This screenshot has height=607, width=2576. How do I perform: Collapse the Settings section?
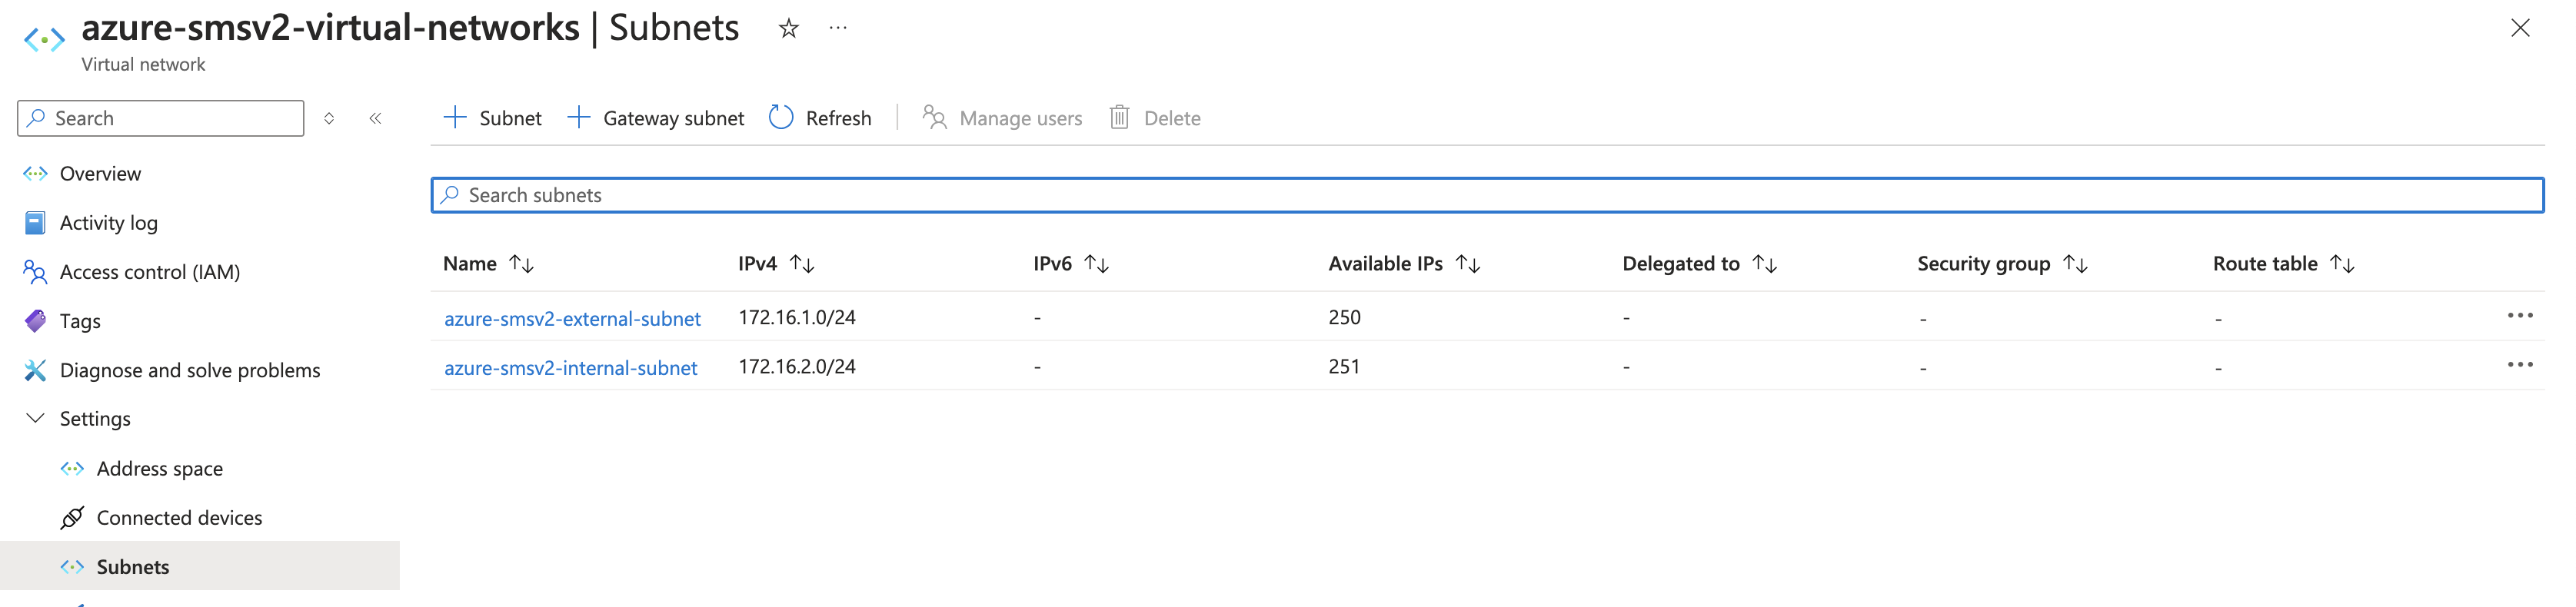(x=35, y=418)
